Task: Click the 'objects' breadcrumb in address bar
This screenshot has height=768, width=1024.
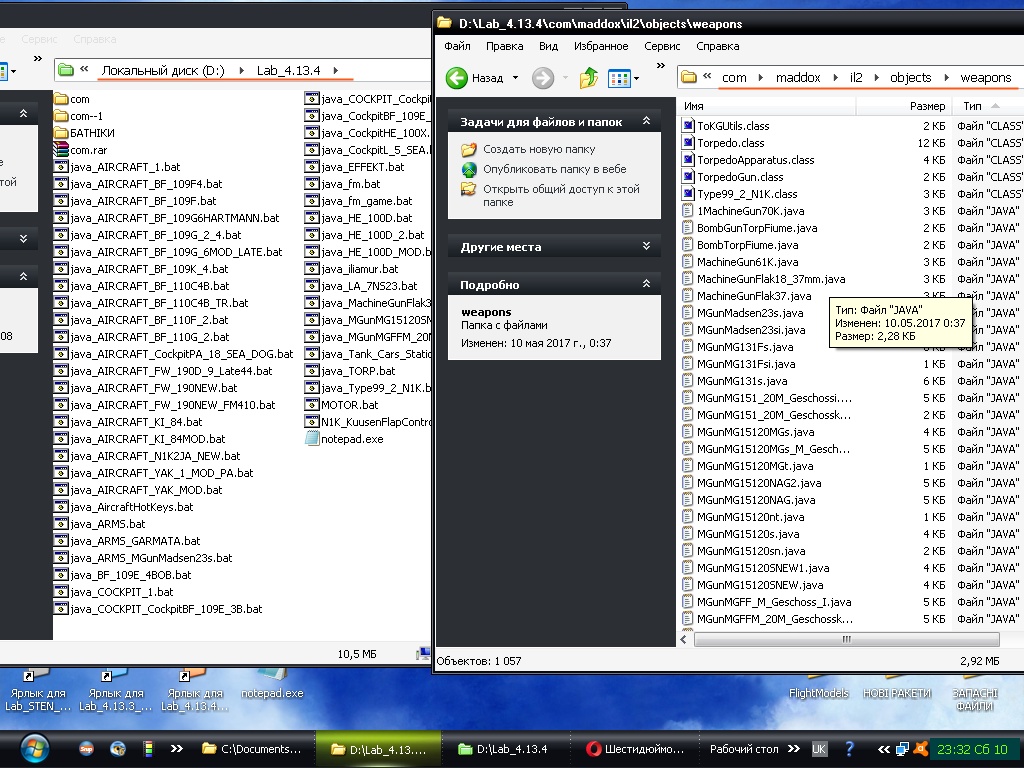Action: (x=910, y=78)
